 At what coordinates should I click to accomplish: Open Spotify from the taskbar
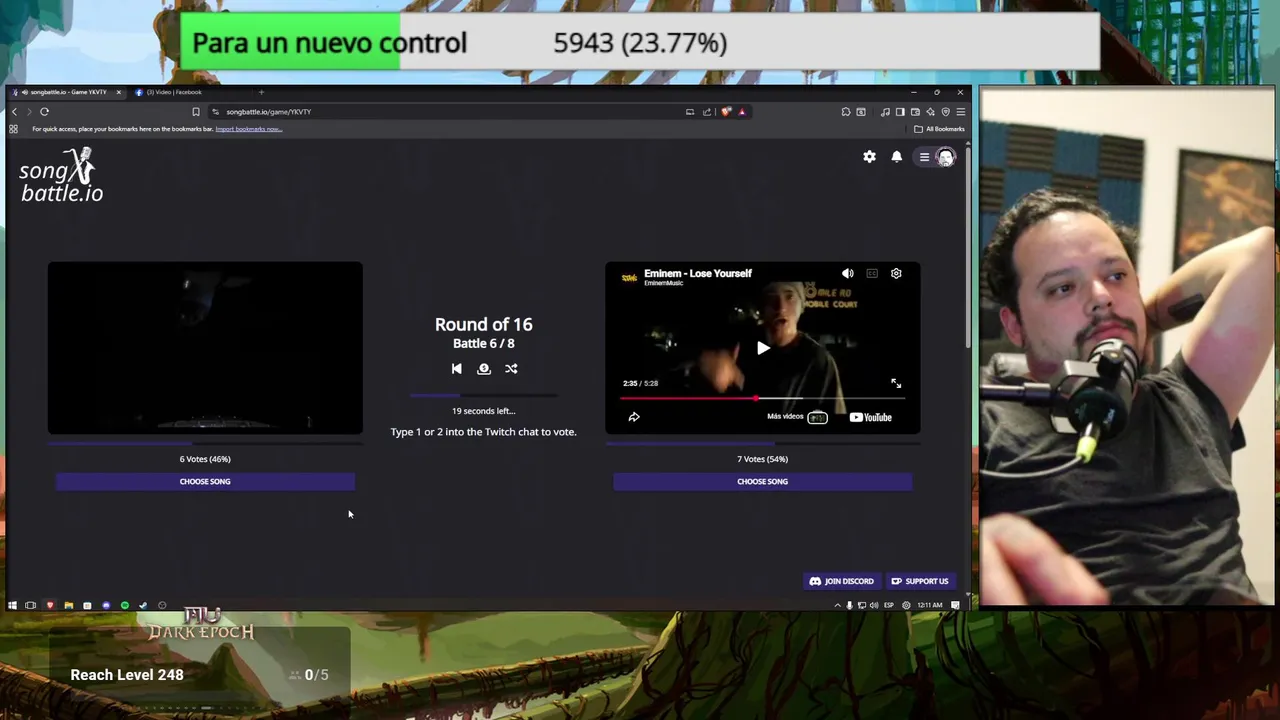(x=125, y=605)
